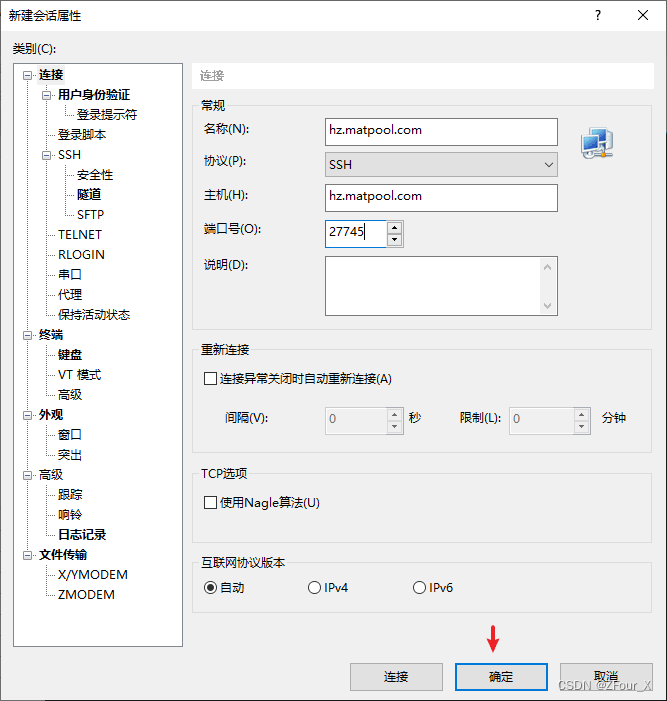Select 隧道 tree item
The width and height of the screenshot is (667, 701).
89,195
